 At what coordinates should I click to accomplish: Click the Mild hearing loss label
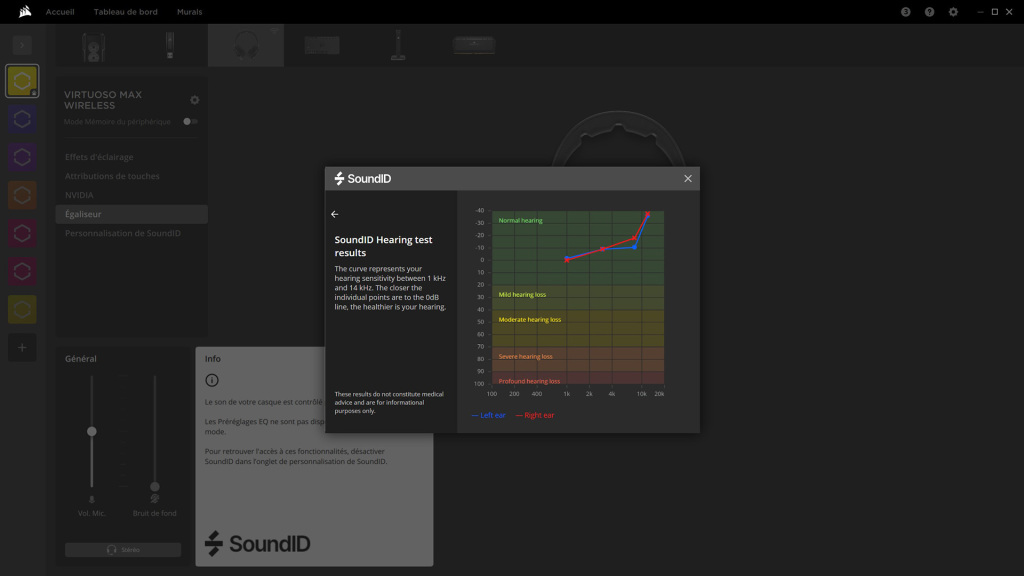click(x=522, y=295)
